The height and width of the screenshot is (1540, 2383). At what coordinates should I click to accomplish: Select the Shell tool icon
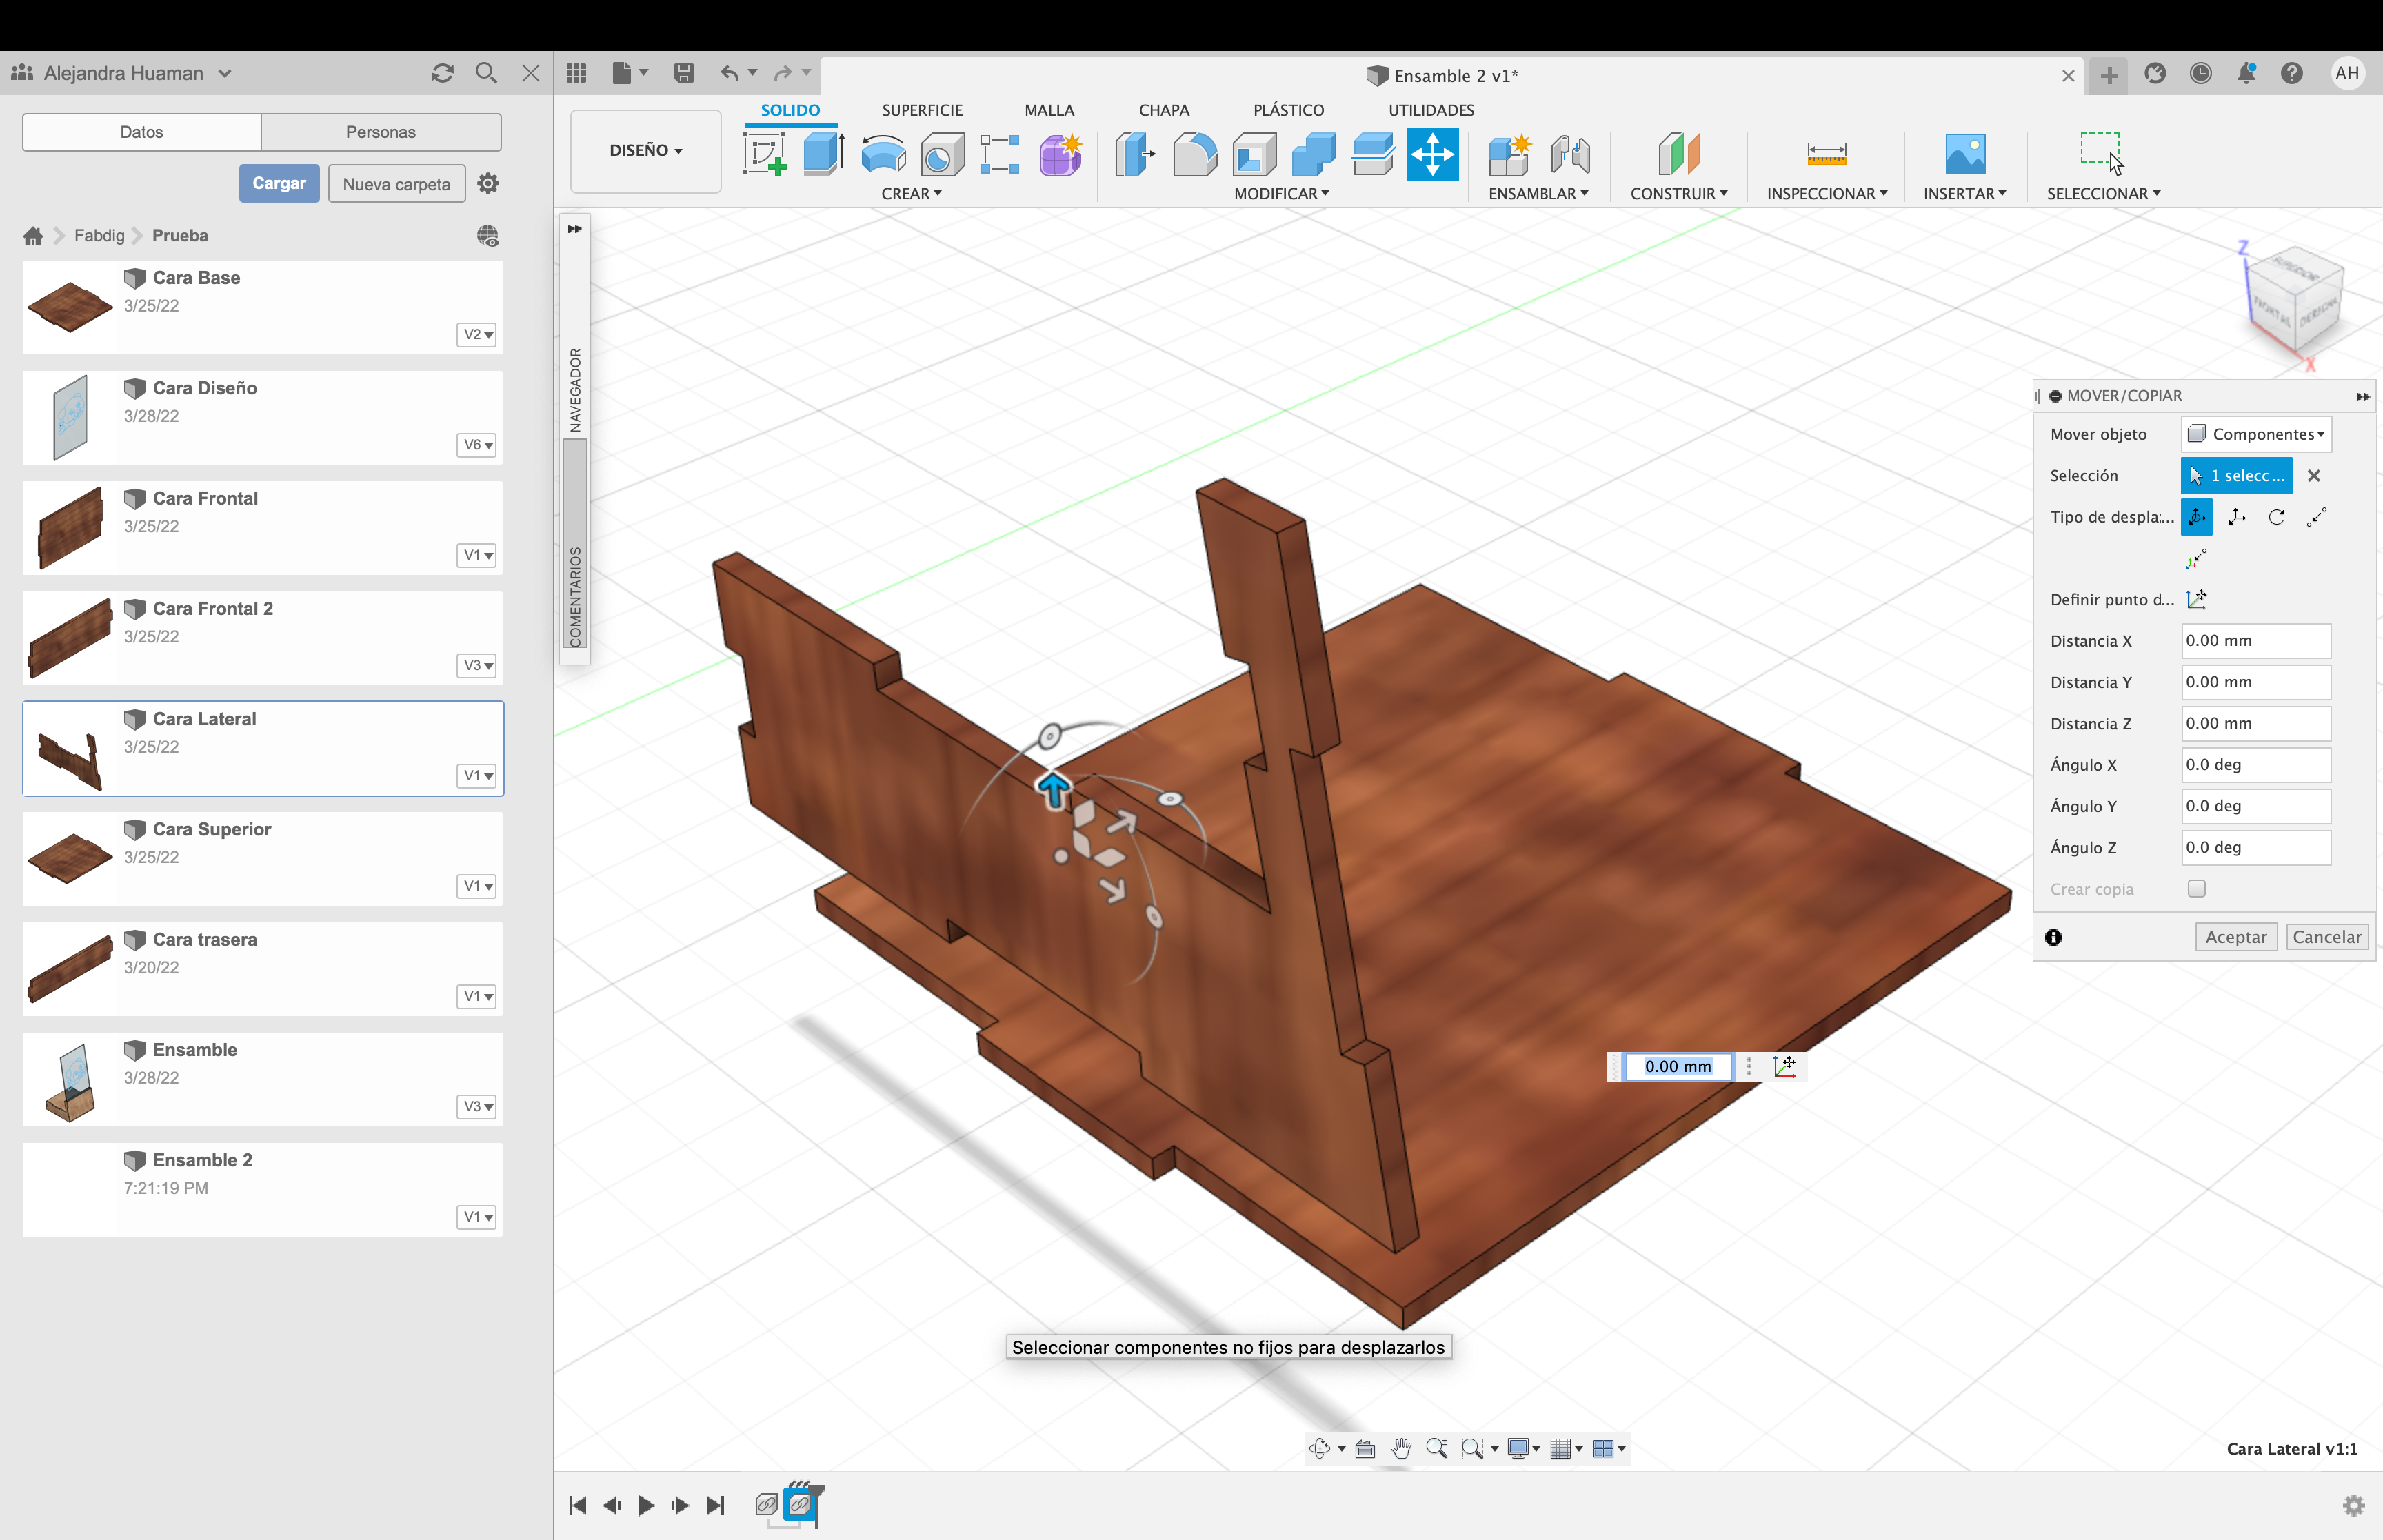[1254, 155]
